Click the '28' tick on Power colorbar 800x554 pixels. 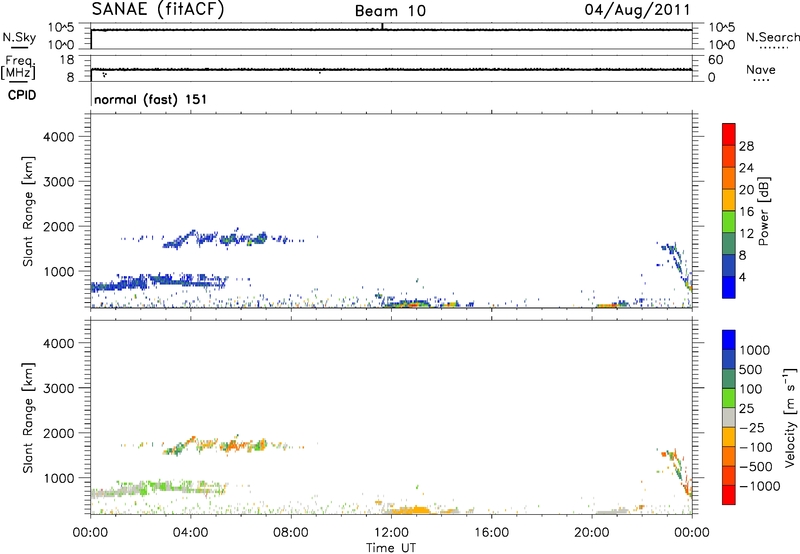tap(746, 146)
